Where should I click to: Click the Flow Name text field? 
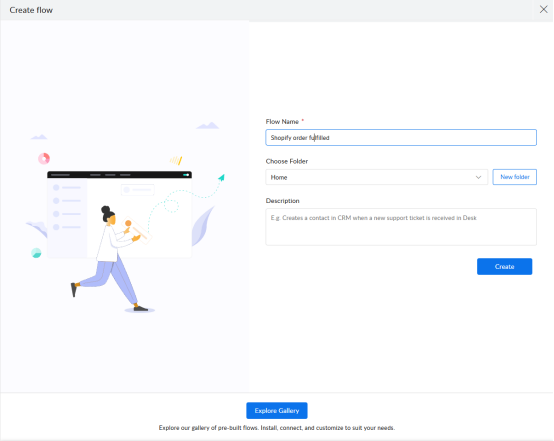tap(401, 137)
